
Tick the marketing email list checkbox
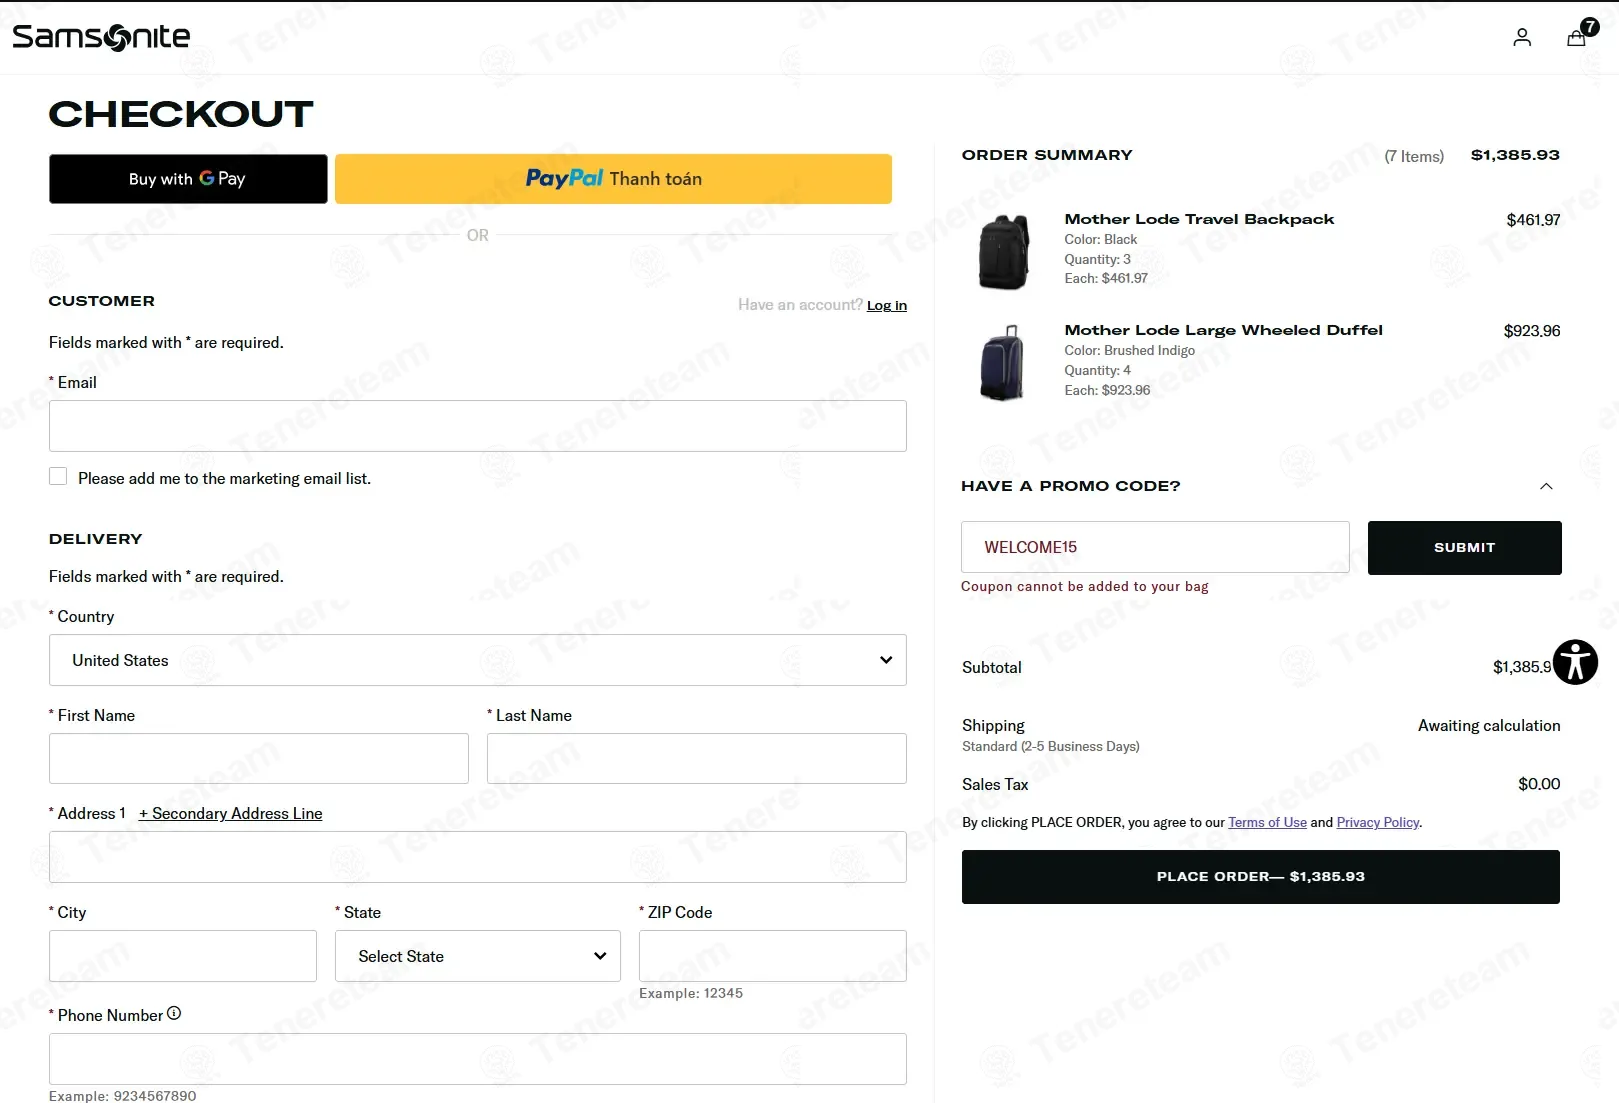pos(58,477)
